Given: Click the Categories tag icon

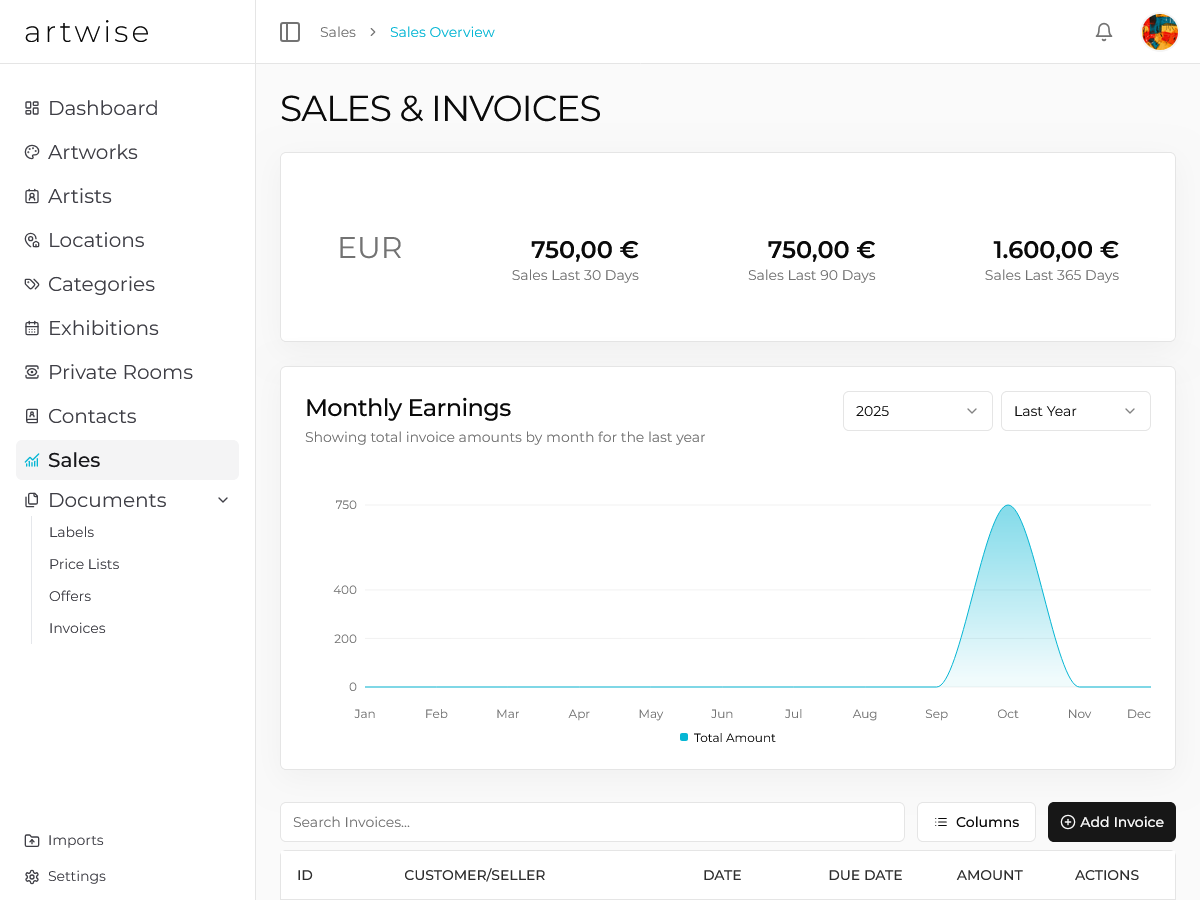Looking at the screenshot, I should pos(32,284).
